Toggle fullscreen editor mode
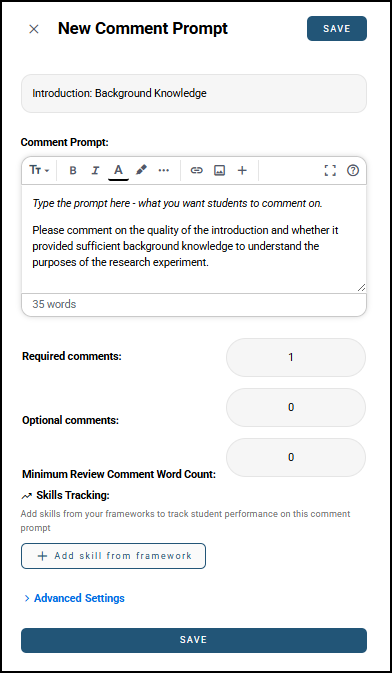 [x=330, y=170]
